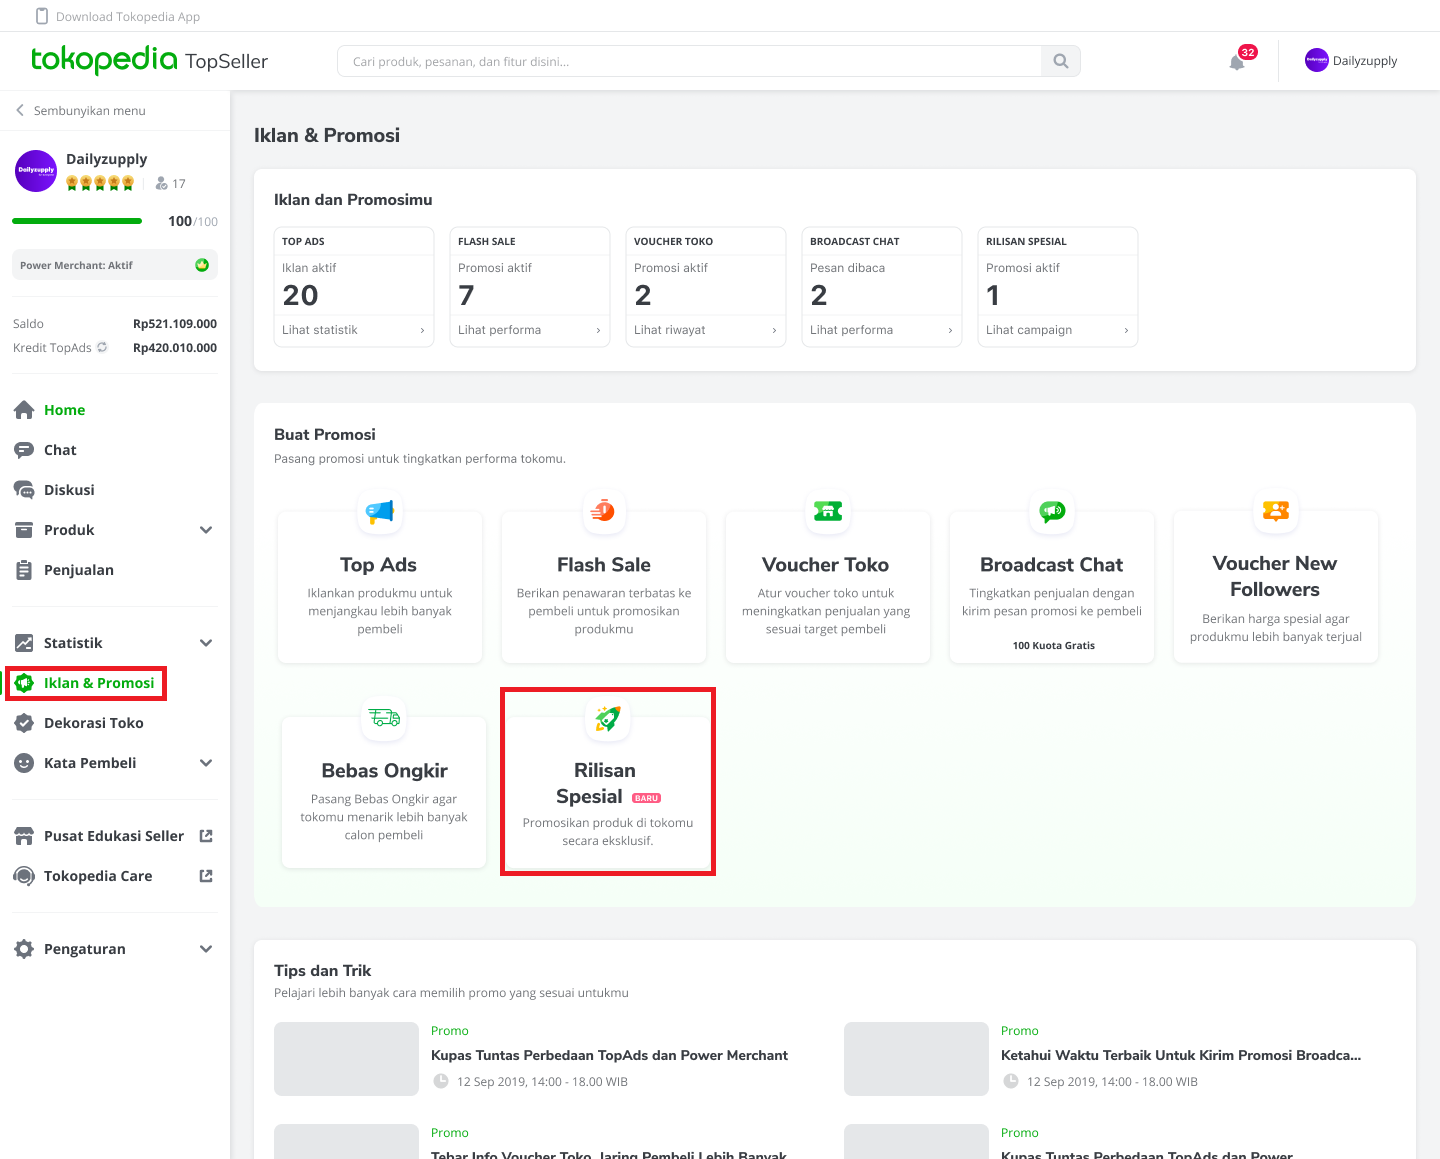Expand the Pengaturan submenu chevron
Screen dimensions: 1440x1159
point(206,949)
